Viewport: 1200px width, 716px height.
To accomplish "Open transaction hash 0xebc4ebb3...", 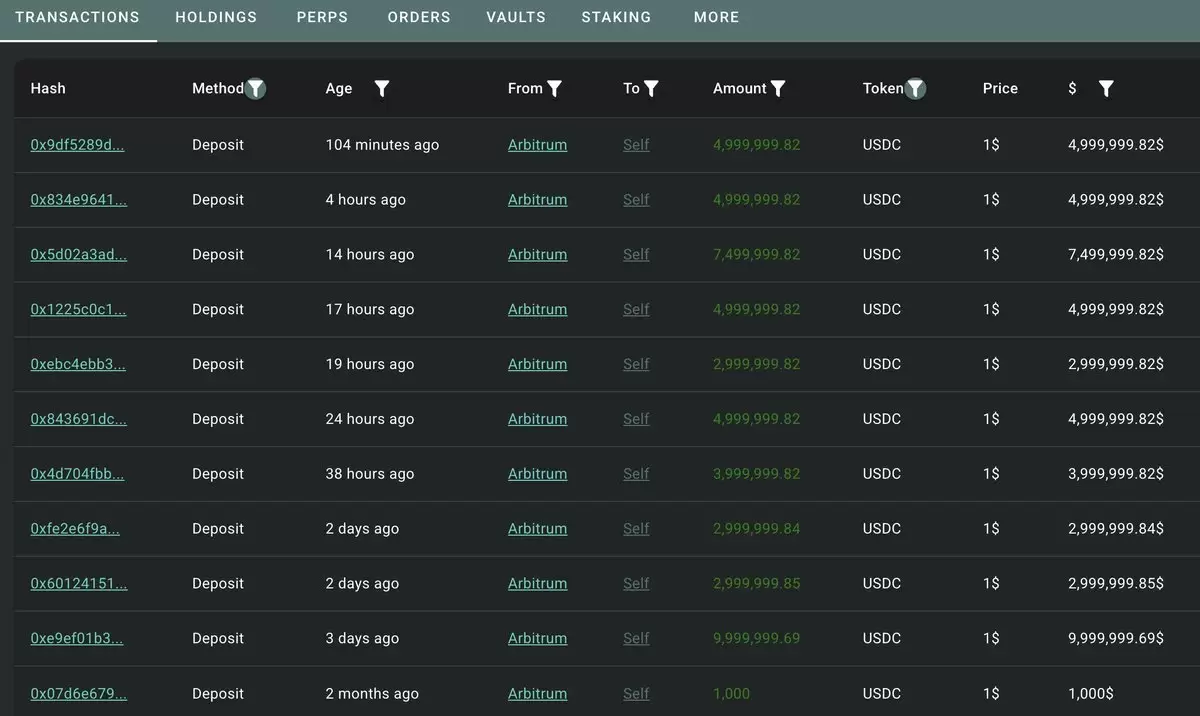I will (x=78, y=365).
